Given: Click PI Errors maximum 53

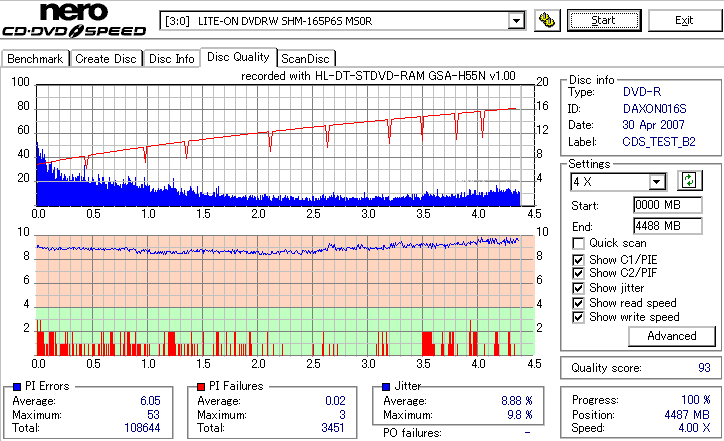Looking at the screenshot, I should [x=153, y=415].
